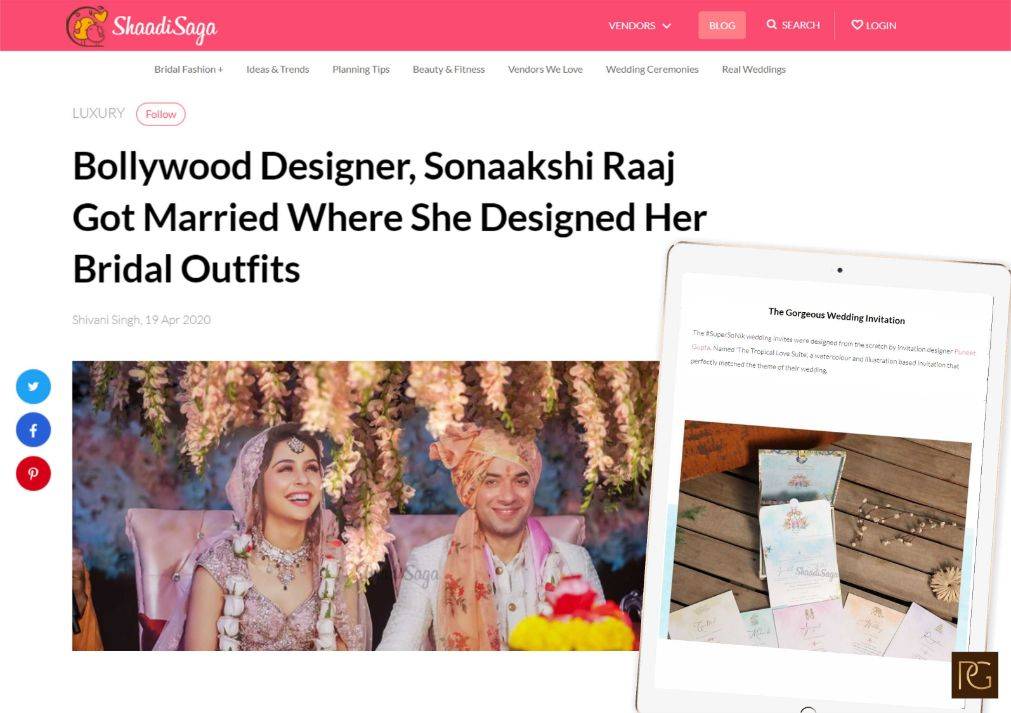Click the heart icon beside Login
The width and height of the screenshot is (1011, 713).
tap(857, 25)
